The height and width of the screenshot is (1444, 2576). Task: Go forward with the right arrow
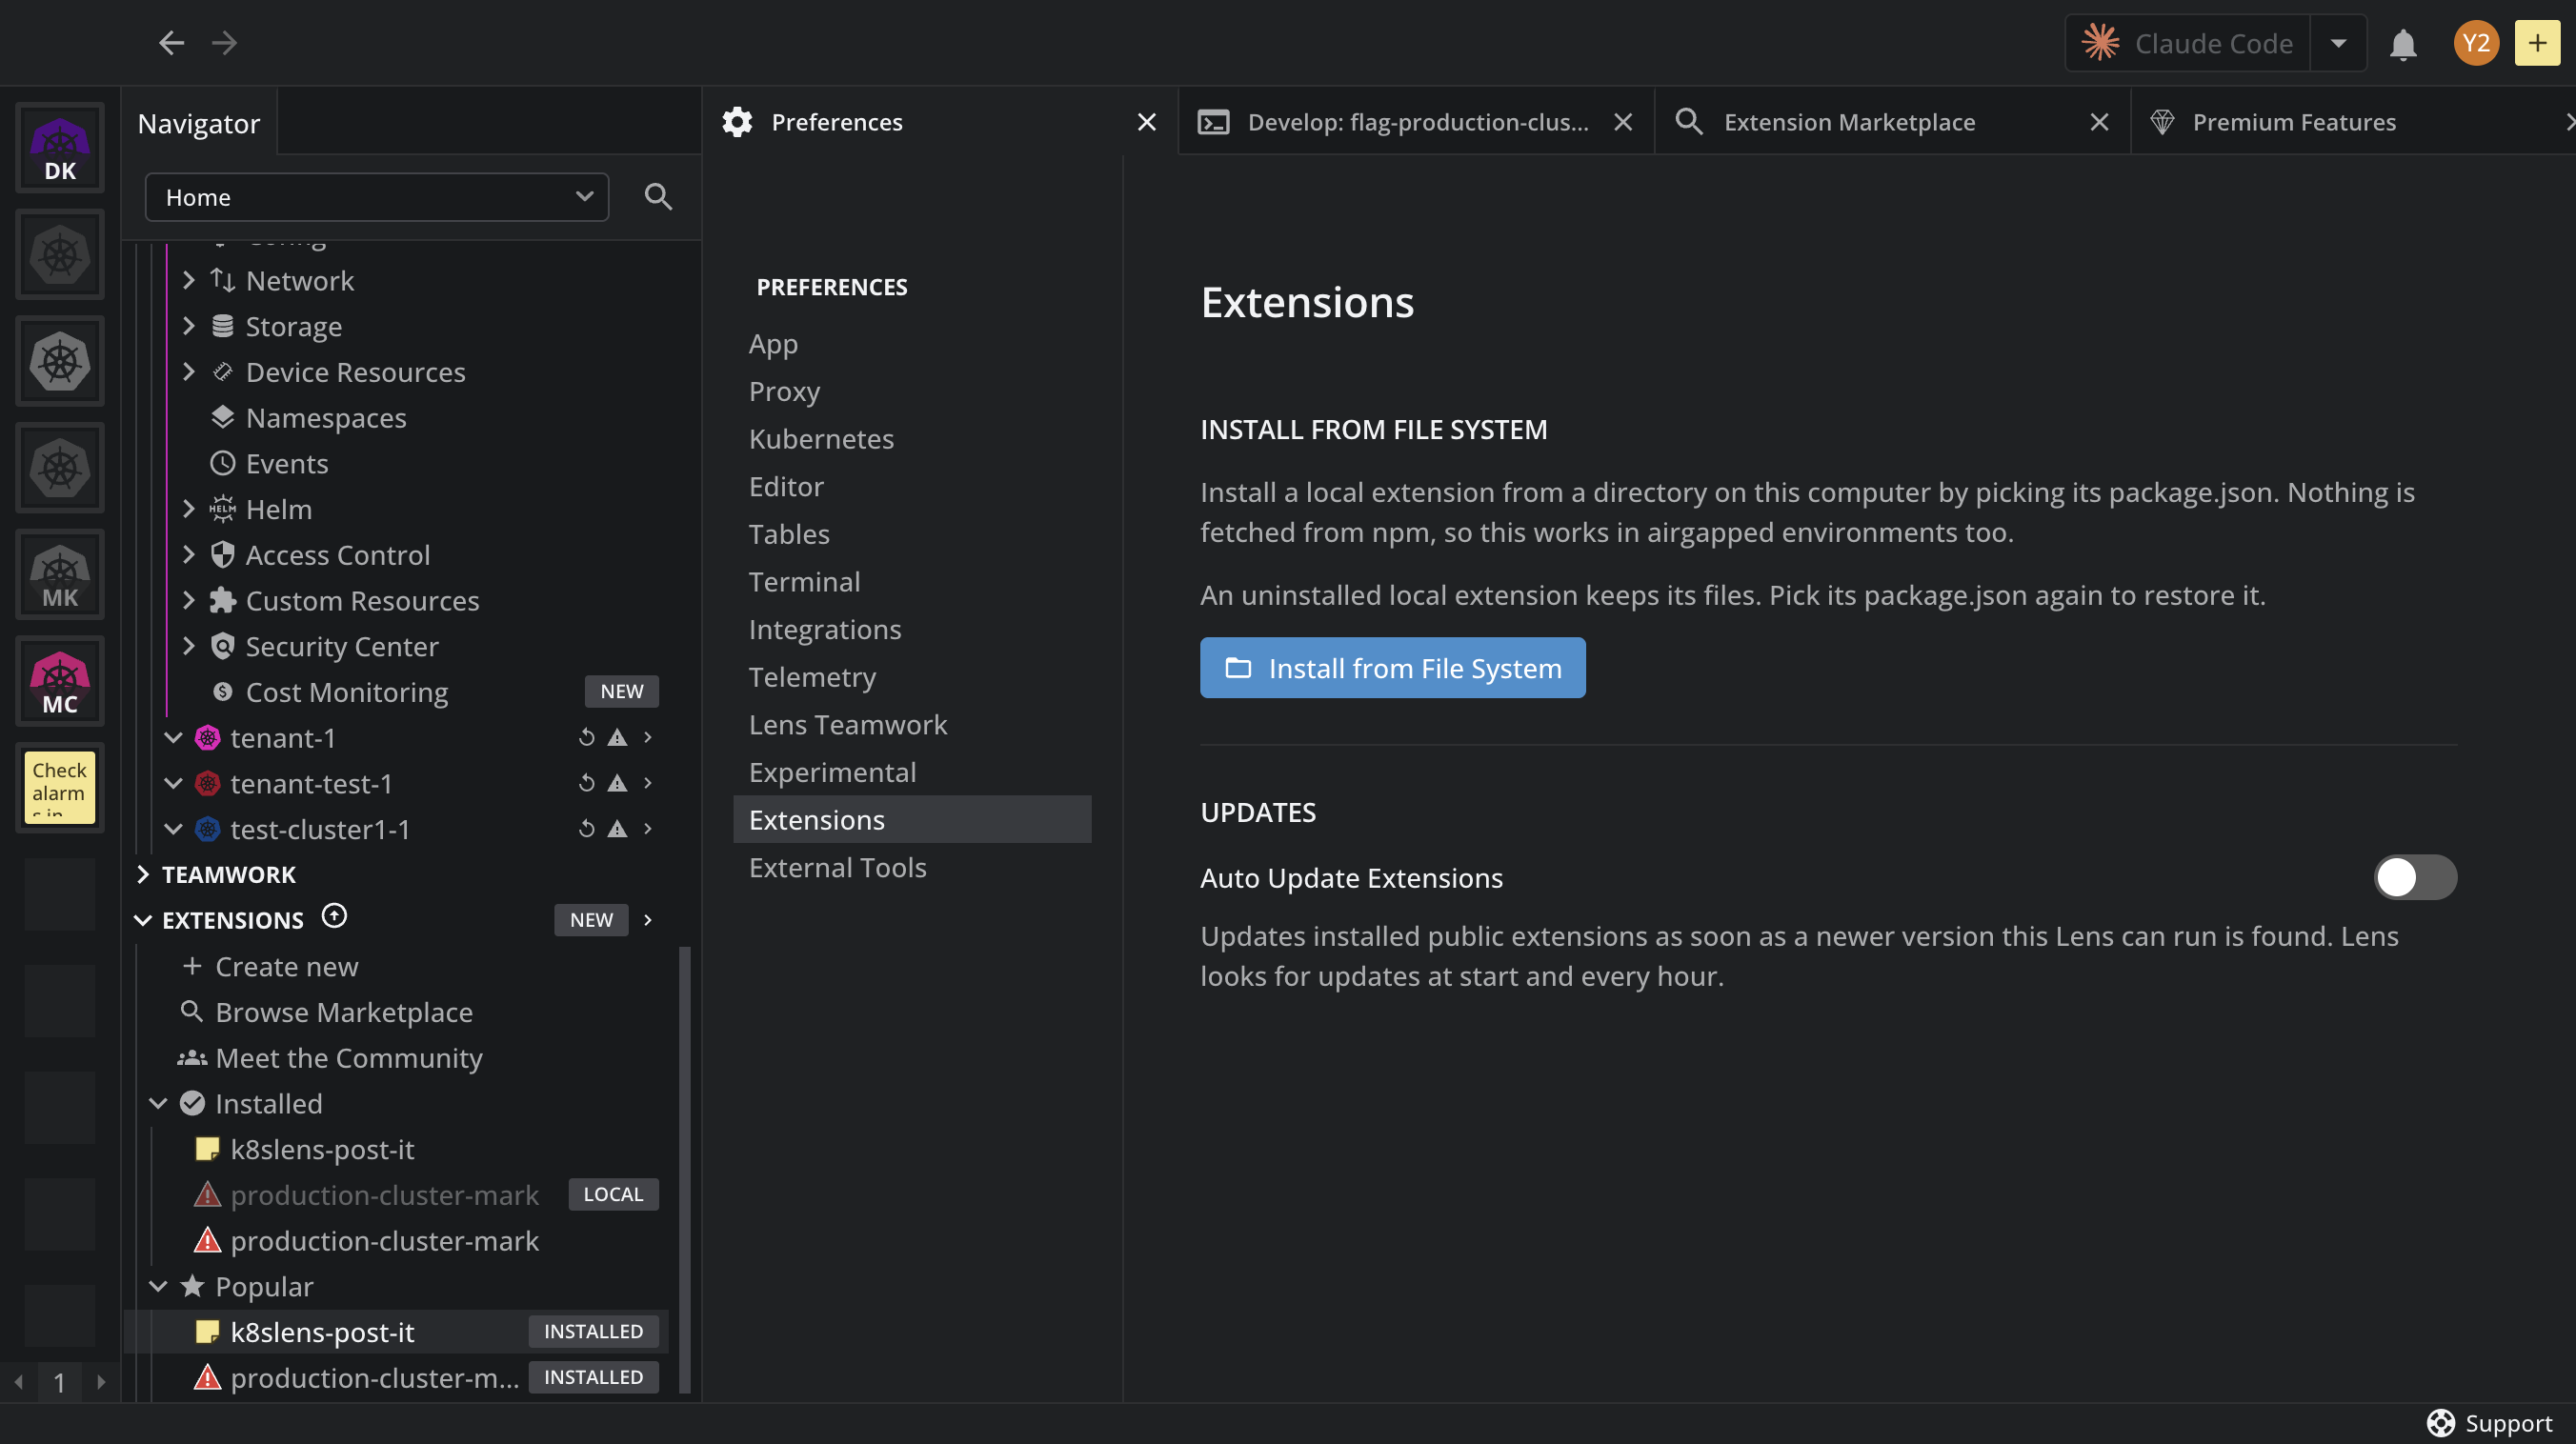click(225, 42)
